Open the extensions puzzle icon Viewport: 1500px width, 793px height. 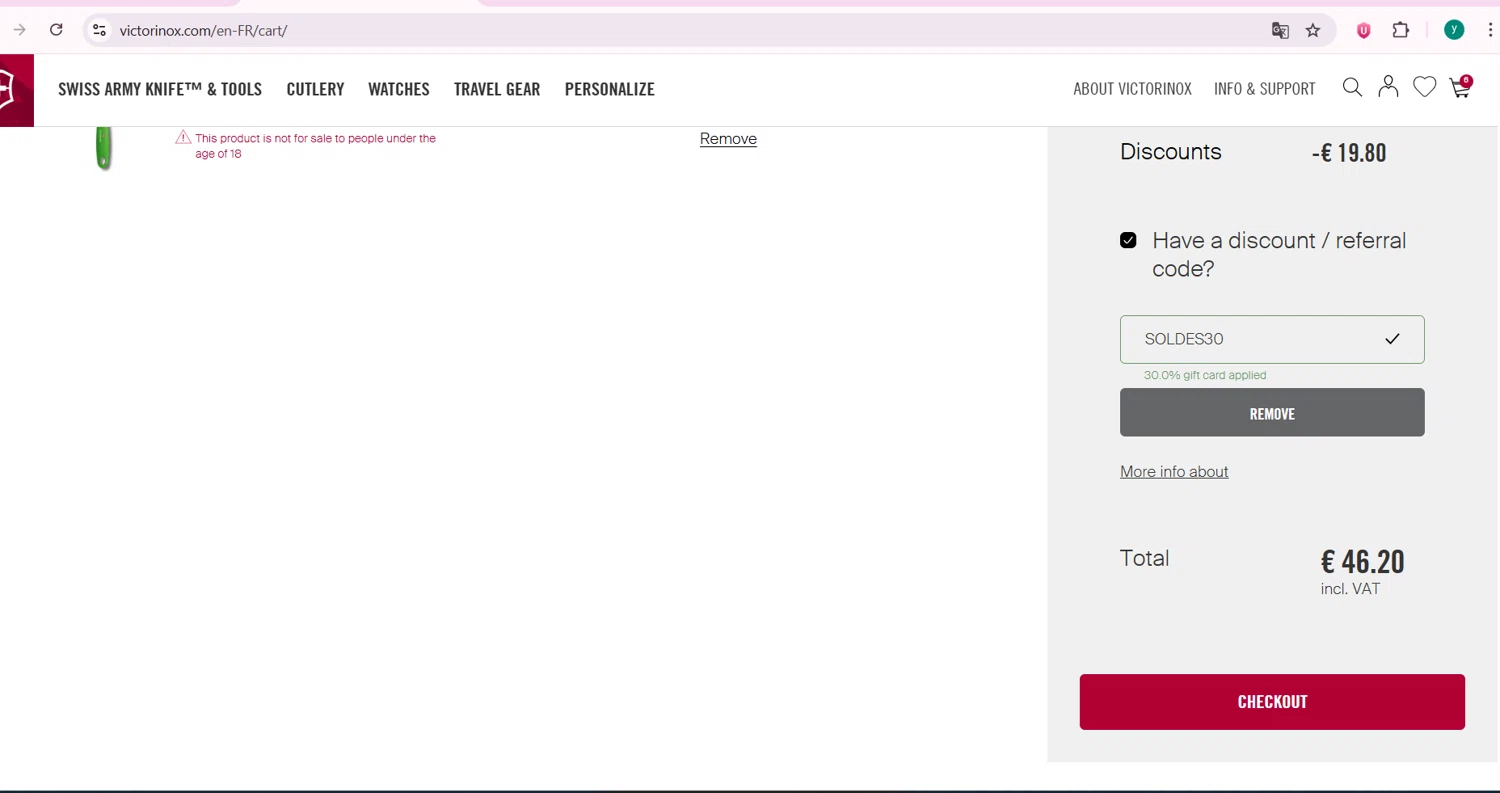[1401, 30]
